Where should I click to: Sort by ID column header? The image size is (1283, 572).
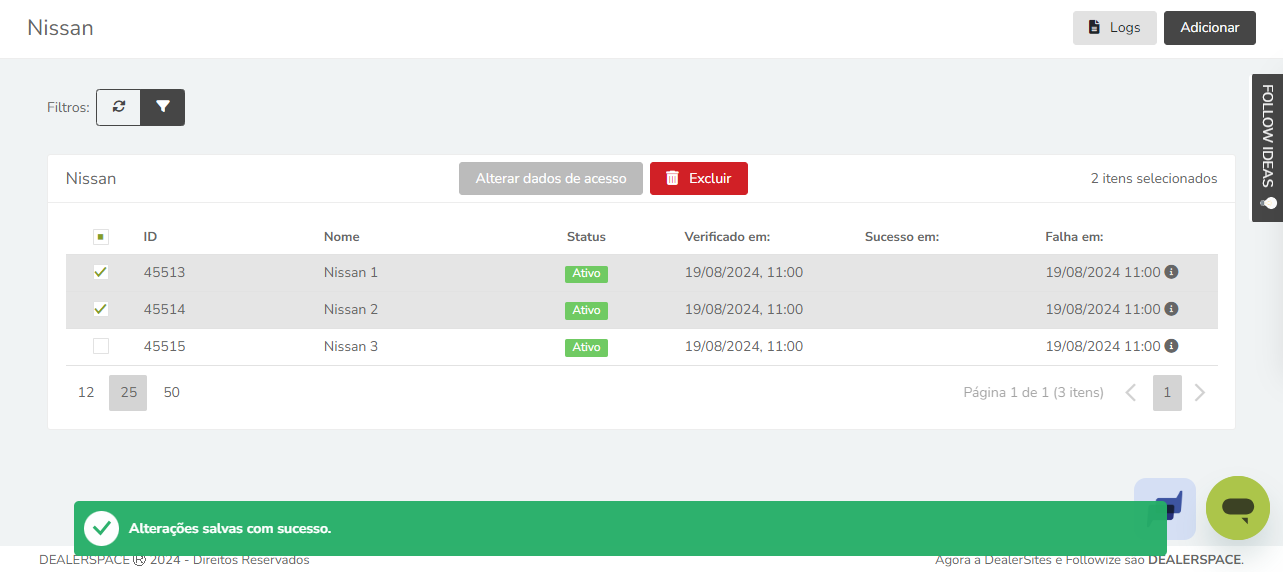pos(150,237)
